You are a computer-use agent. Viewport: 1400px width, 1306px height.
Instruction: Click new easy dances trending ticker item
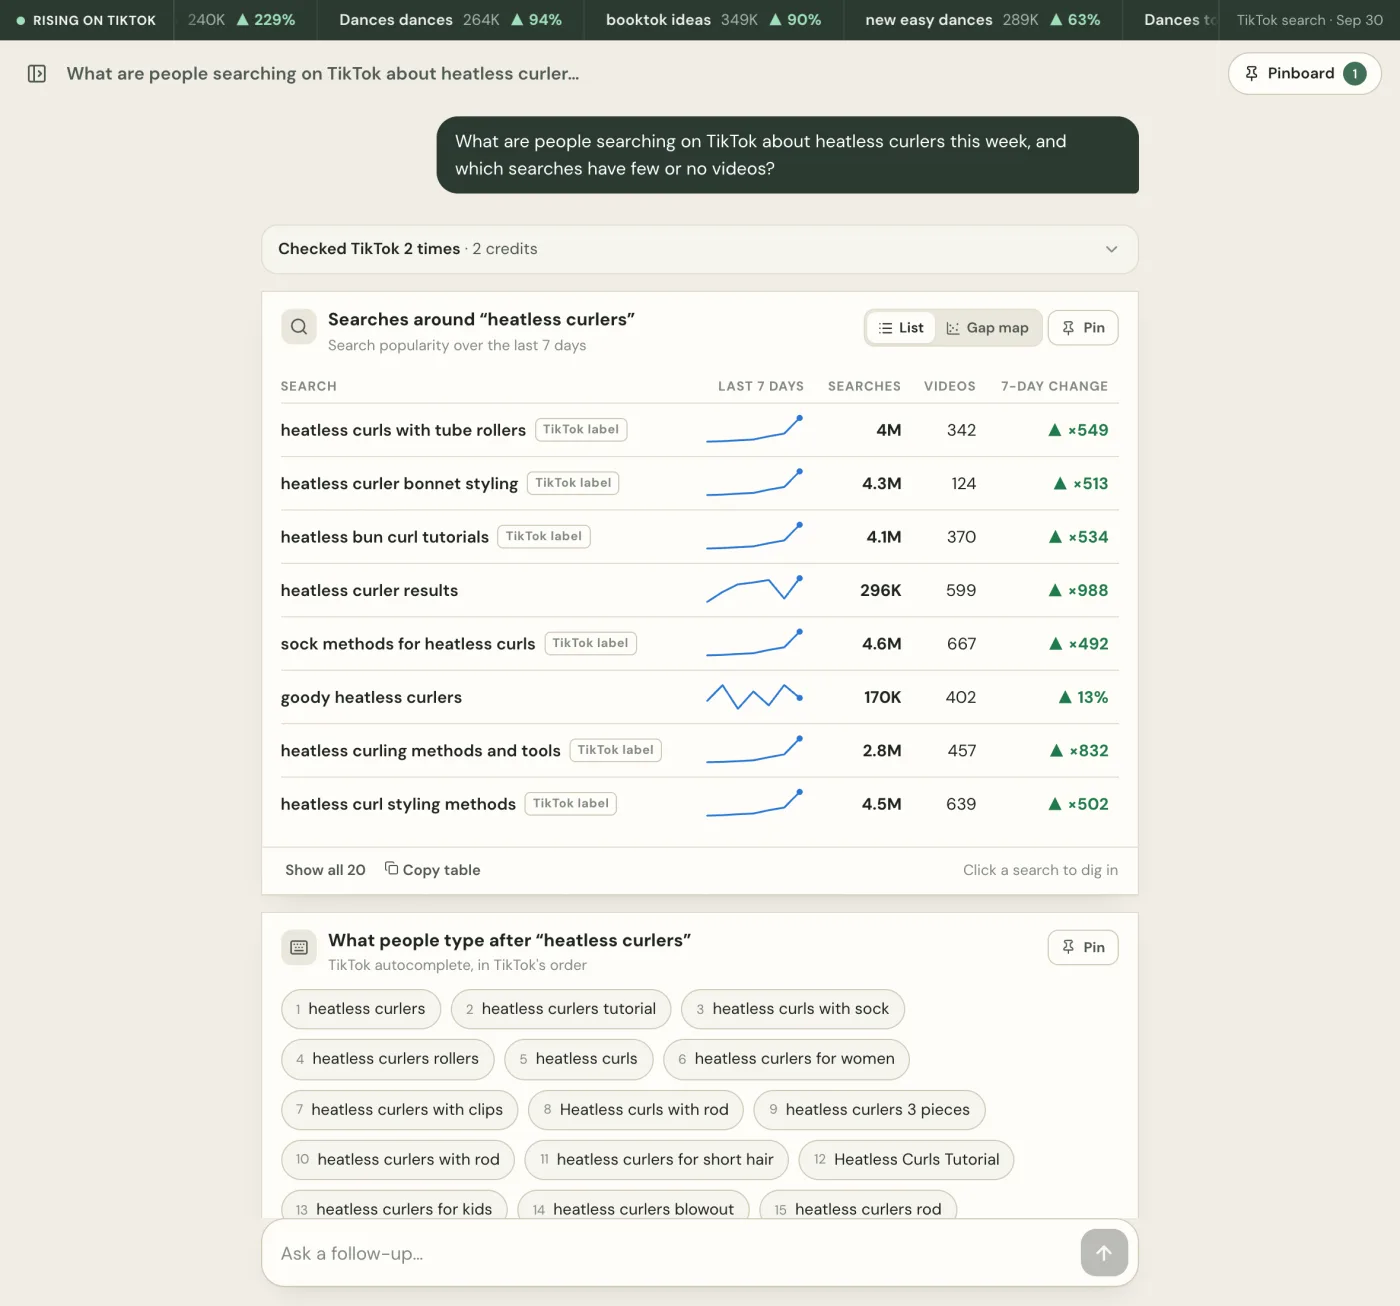coord(982,20)
